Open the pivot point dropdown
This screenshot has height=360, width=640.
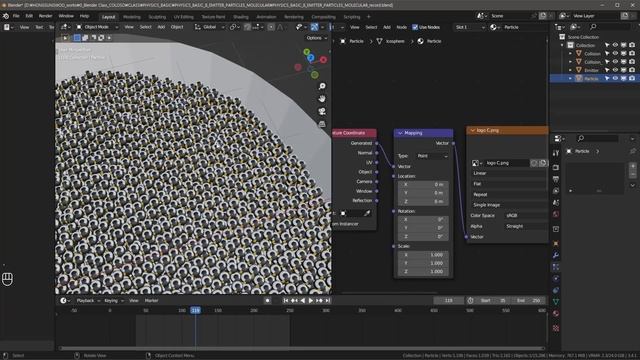click(235, 27)
